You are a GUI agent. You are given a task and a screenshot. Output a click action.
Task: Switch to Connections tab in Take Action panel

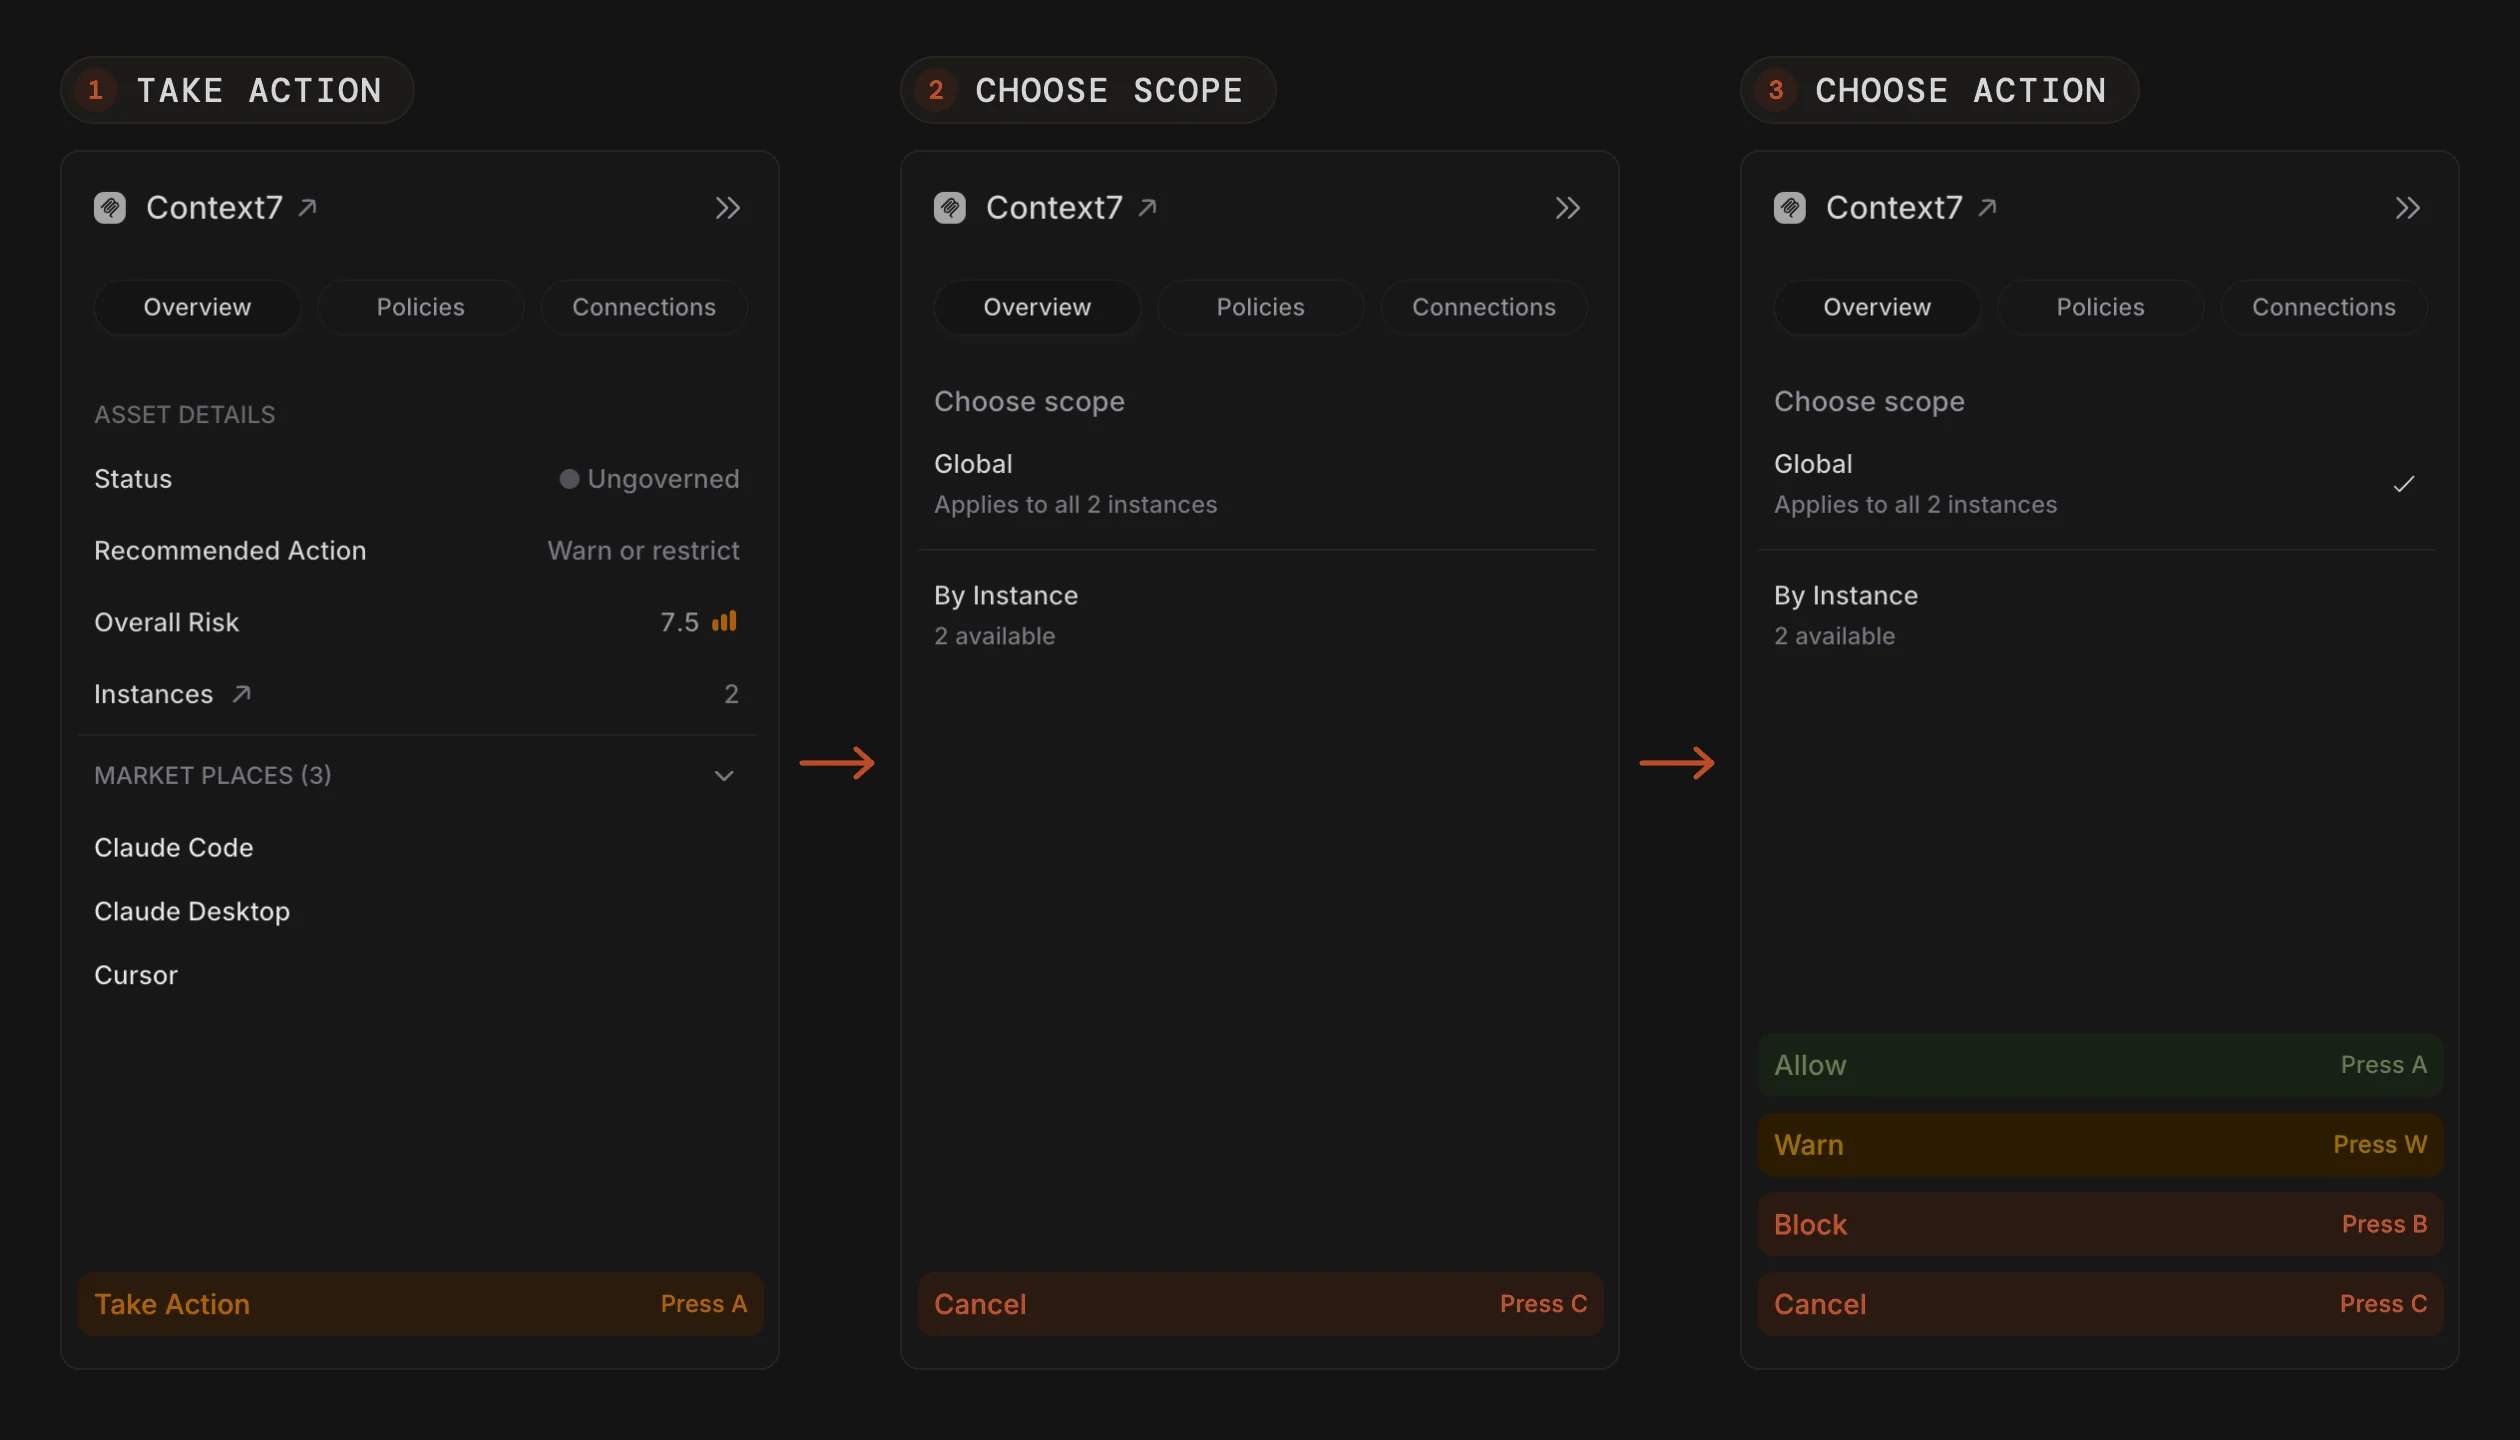(644, 307)
